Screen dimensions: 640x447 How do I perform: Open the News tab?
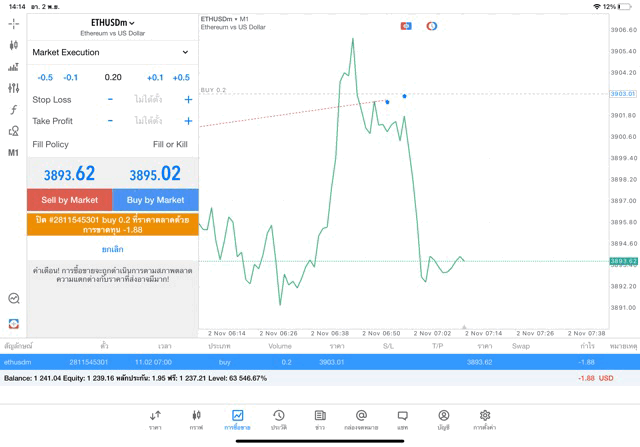[320, 420]
